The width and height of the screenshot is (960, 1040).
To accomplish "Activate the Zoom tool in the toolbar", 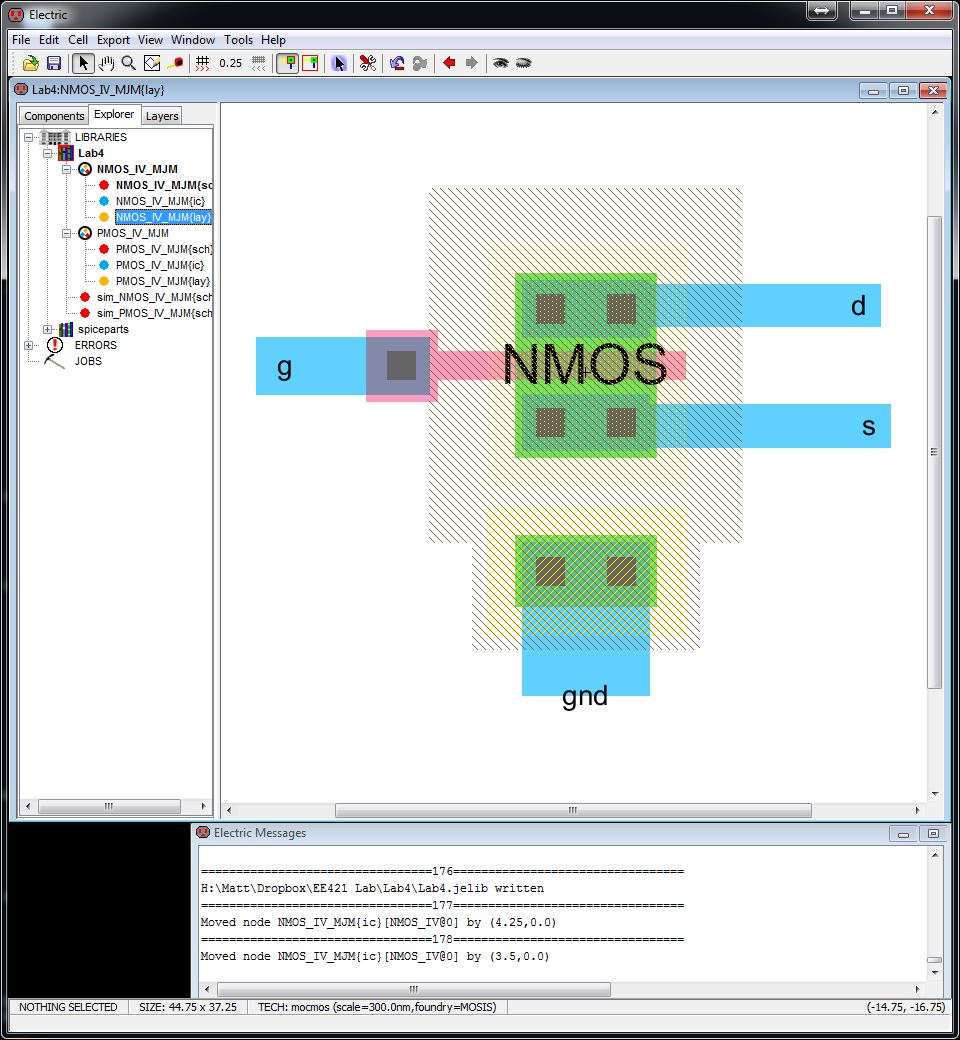I will point(126,62).
